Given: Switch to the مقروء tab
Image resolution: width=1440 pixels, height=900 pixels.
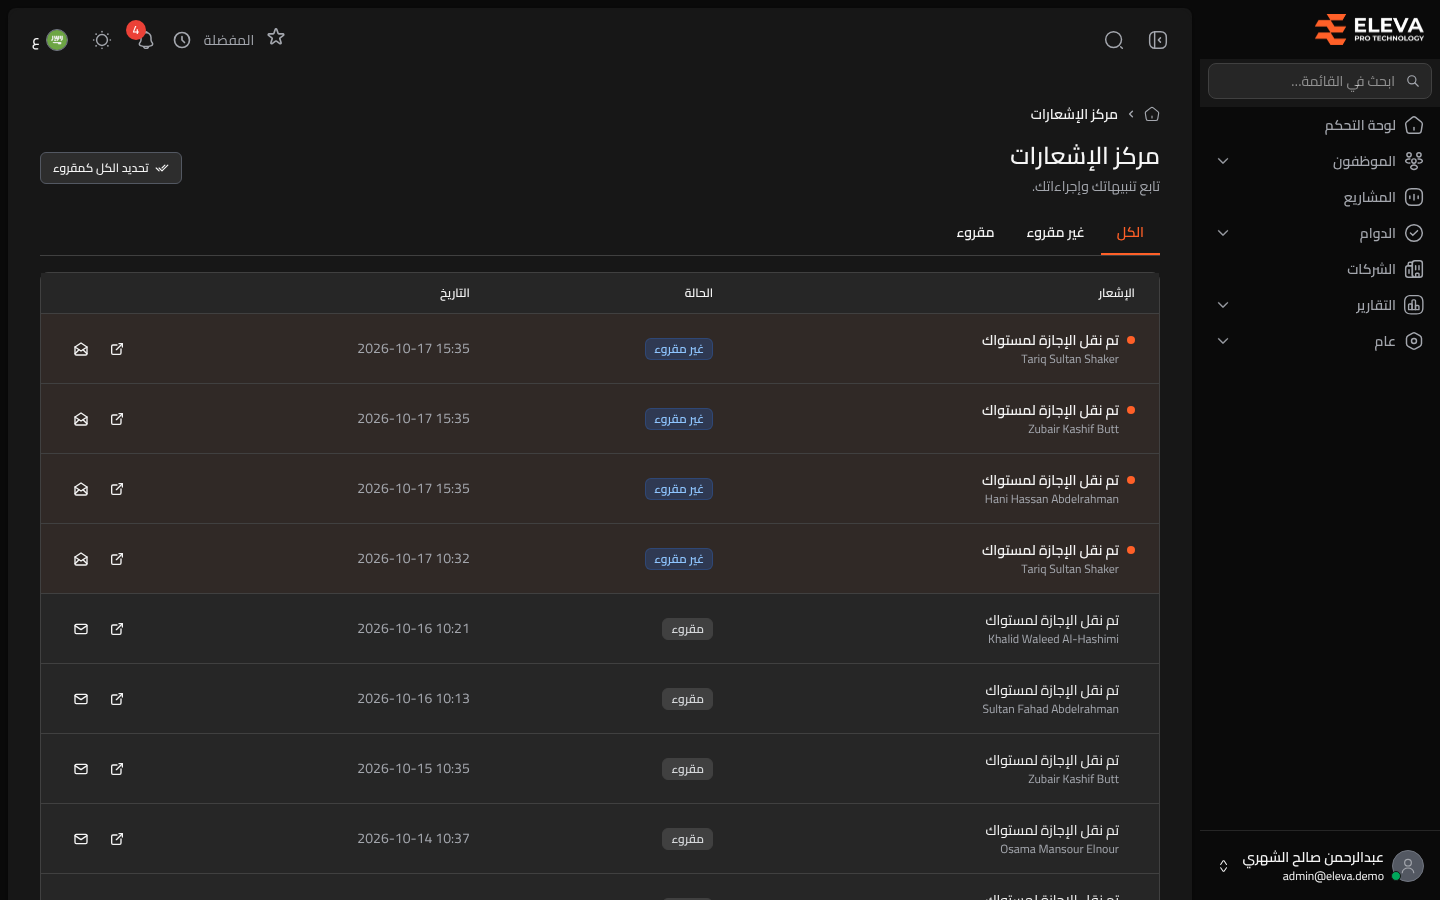Looking at the screenshot, I should click(x=975, y=233).
